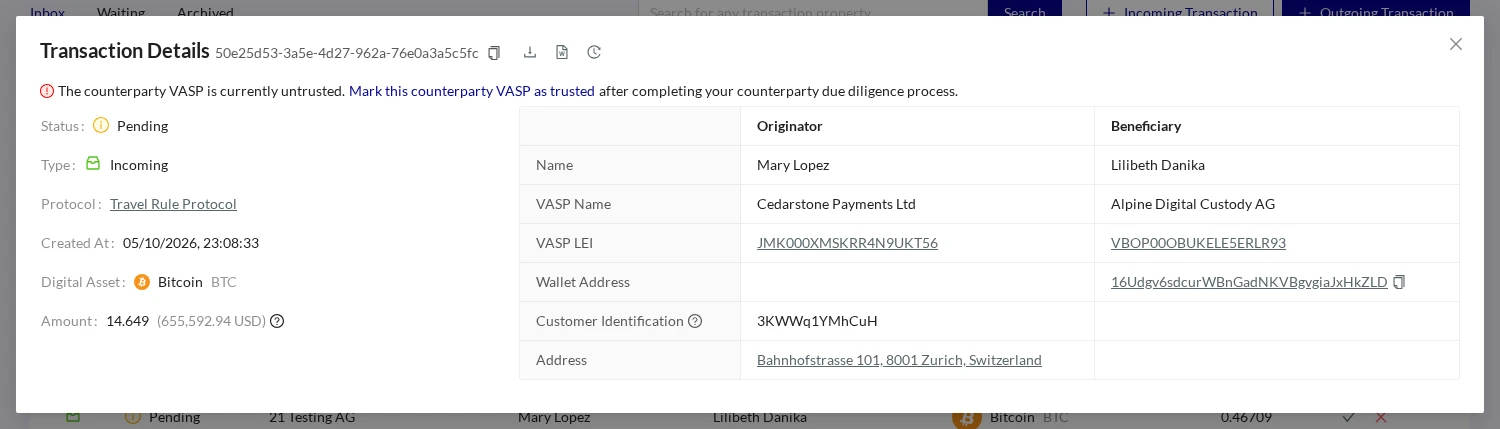Mark this counterparty VASP as trusted
Screen dimensions: 1500x429
click(472, 91)
